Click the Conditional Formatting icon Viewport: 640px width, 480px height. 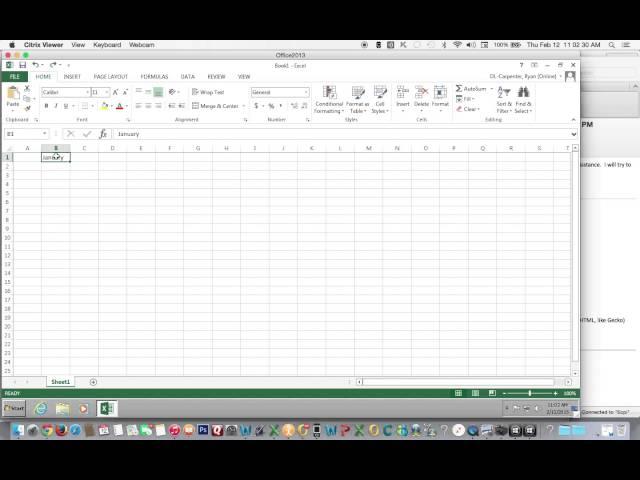pos(329,93)
